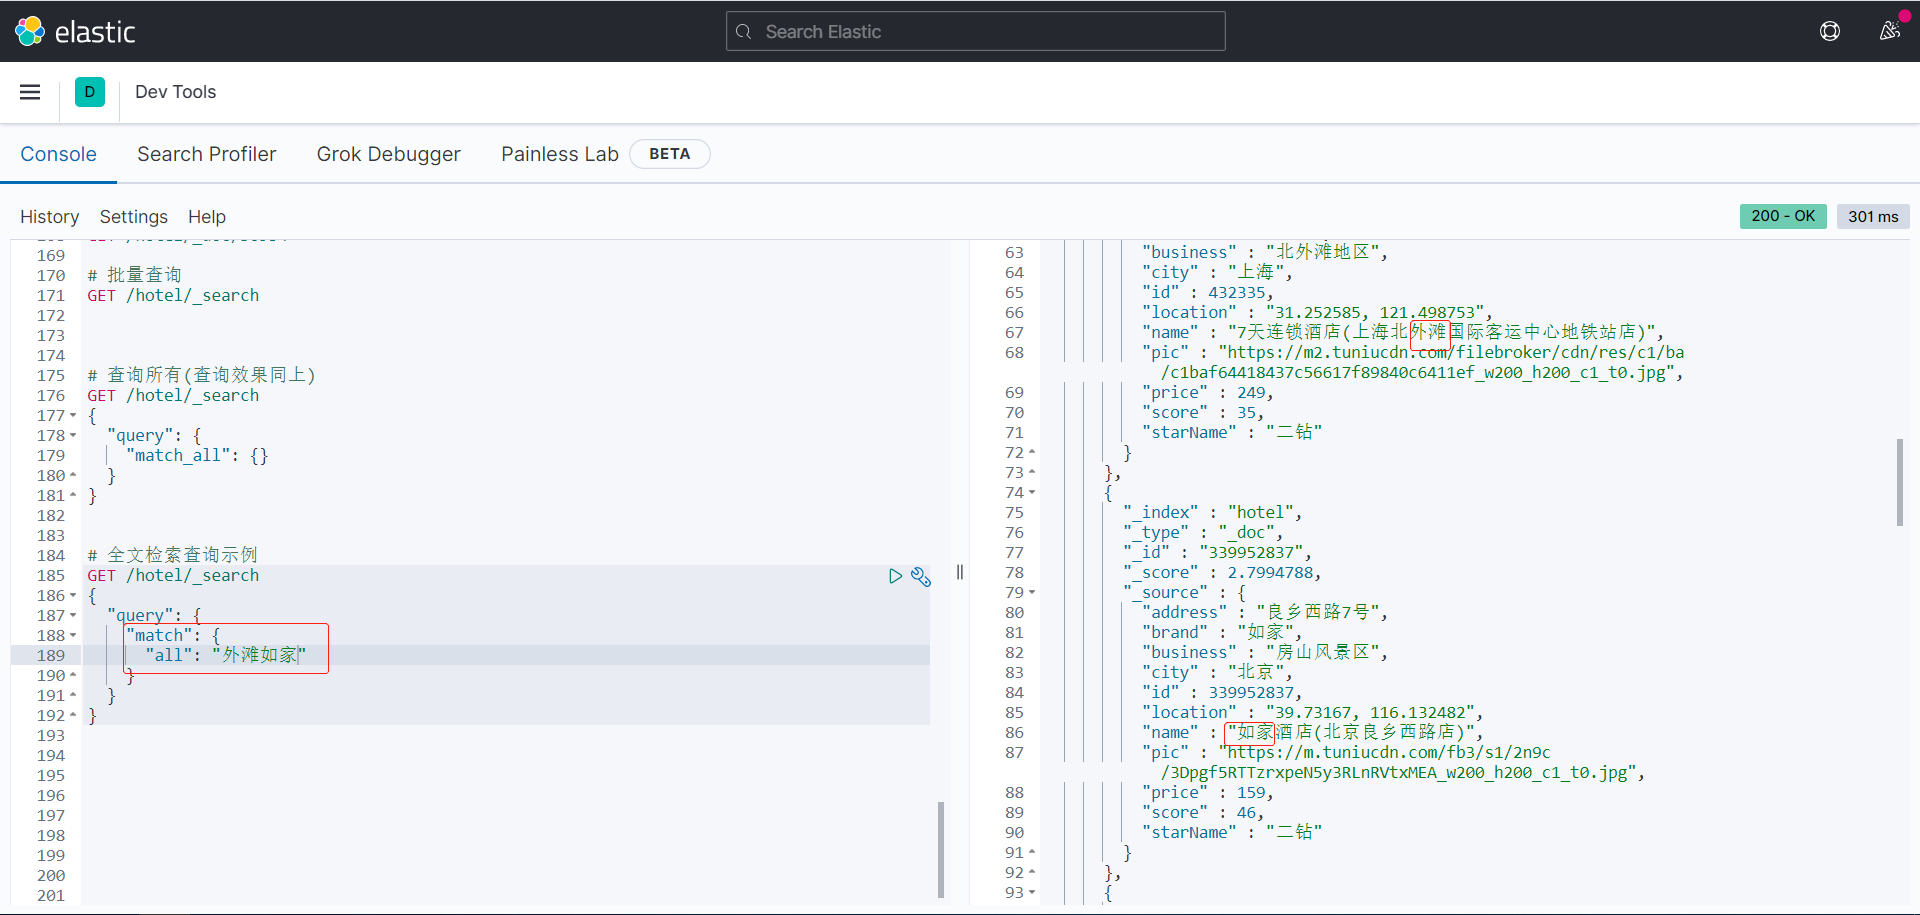1920x915 pixels.
Task: Click the editor pane resize divider
Action: 960,572
